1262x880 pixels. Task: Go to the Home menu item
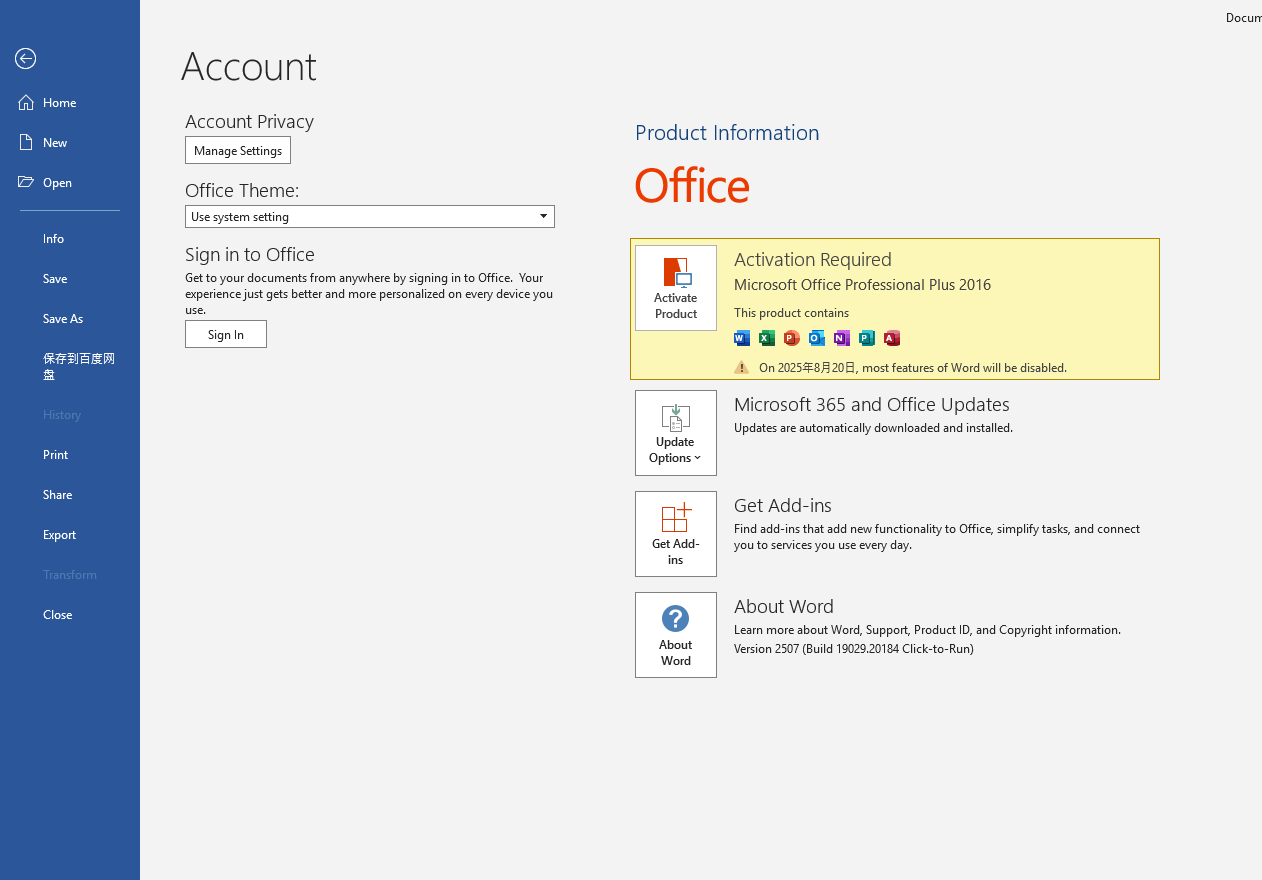60,102
